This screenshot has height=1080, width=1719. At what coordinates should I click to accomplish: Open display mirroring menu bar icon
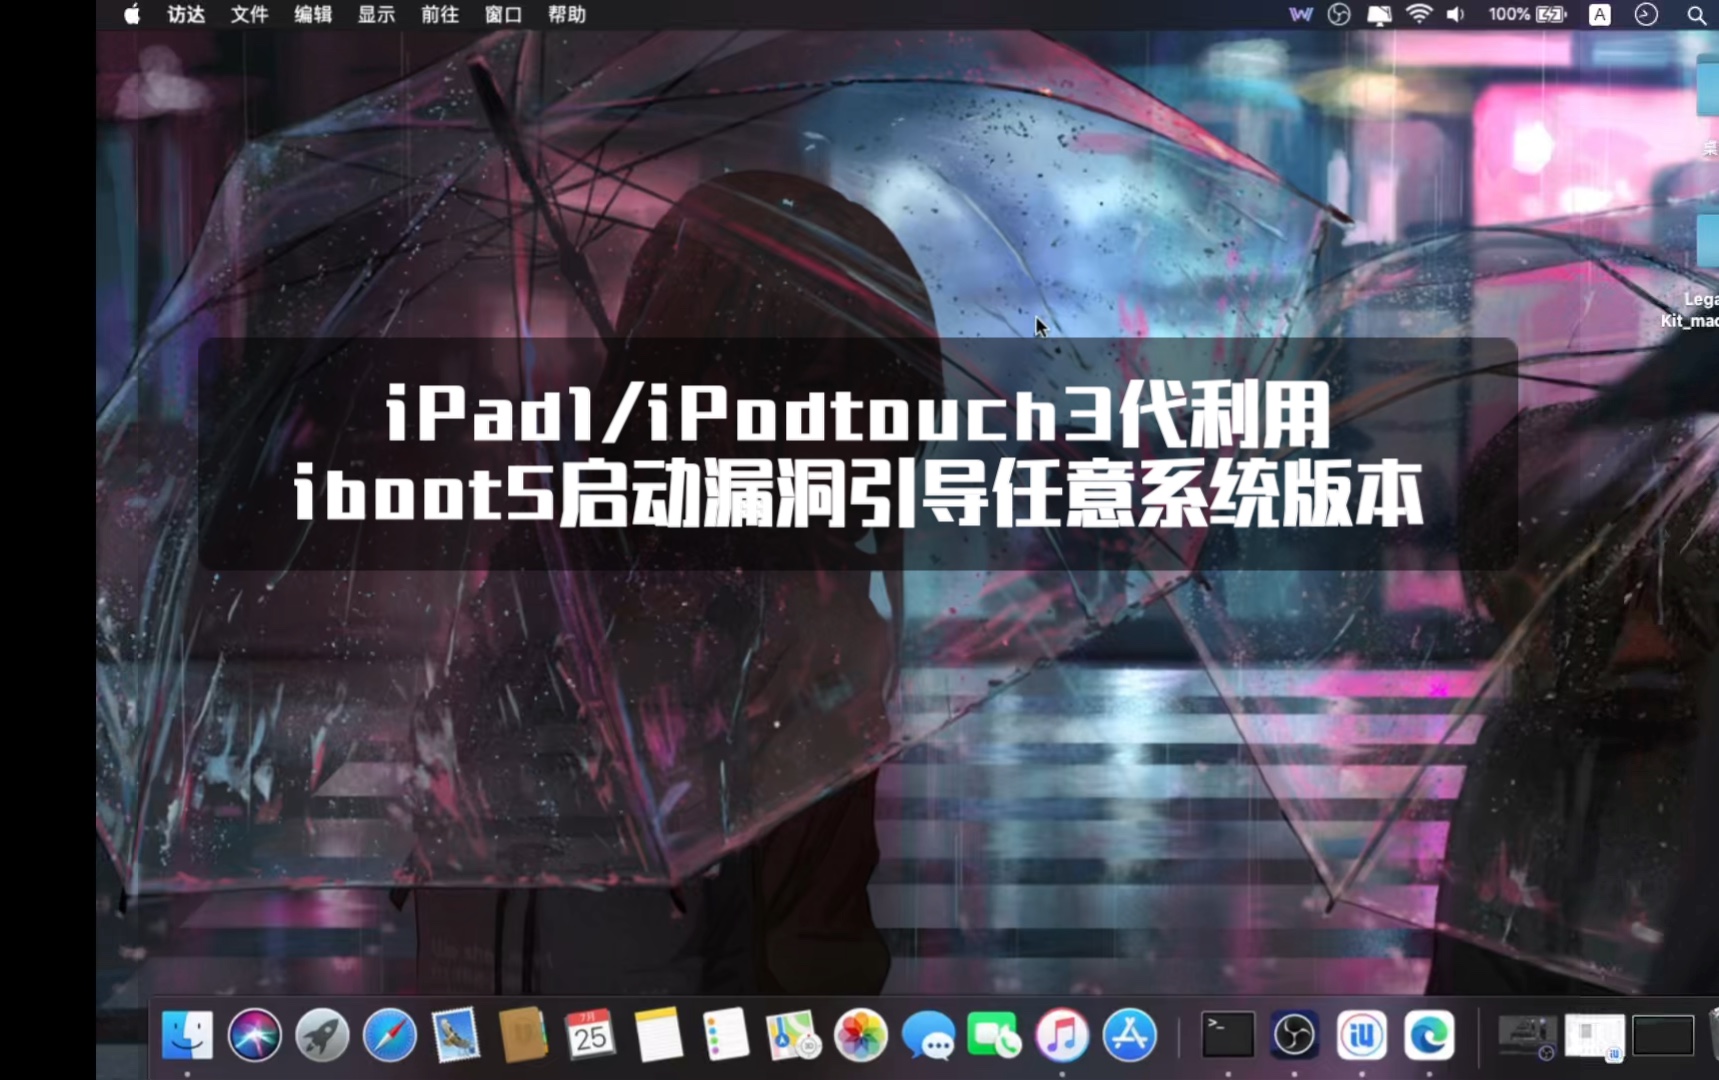pyautogui.click(x=1379, y=14)
